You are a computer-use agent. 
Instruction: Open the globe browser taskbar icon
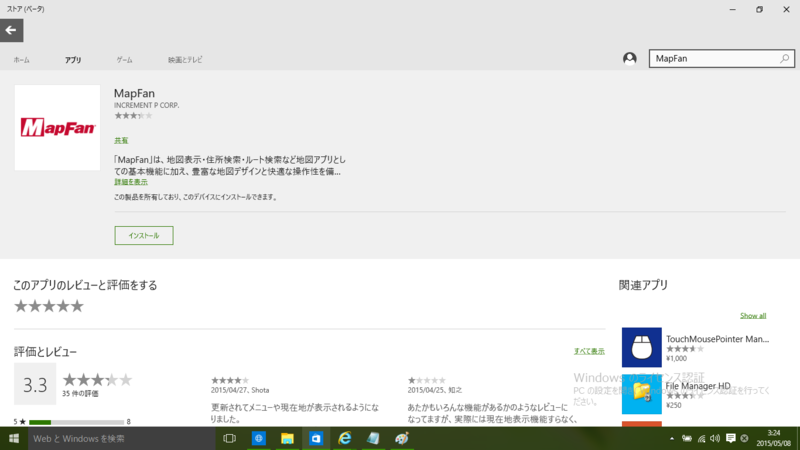coord(259,438)
